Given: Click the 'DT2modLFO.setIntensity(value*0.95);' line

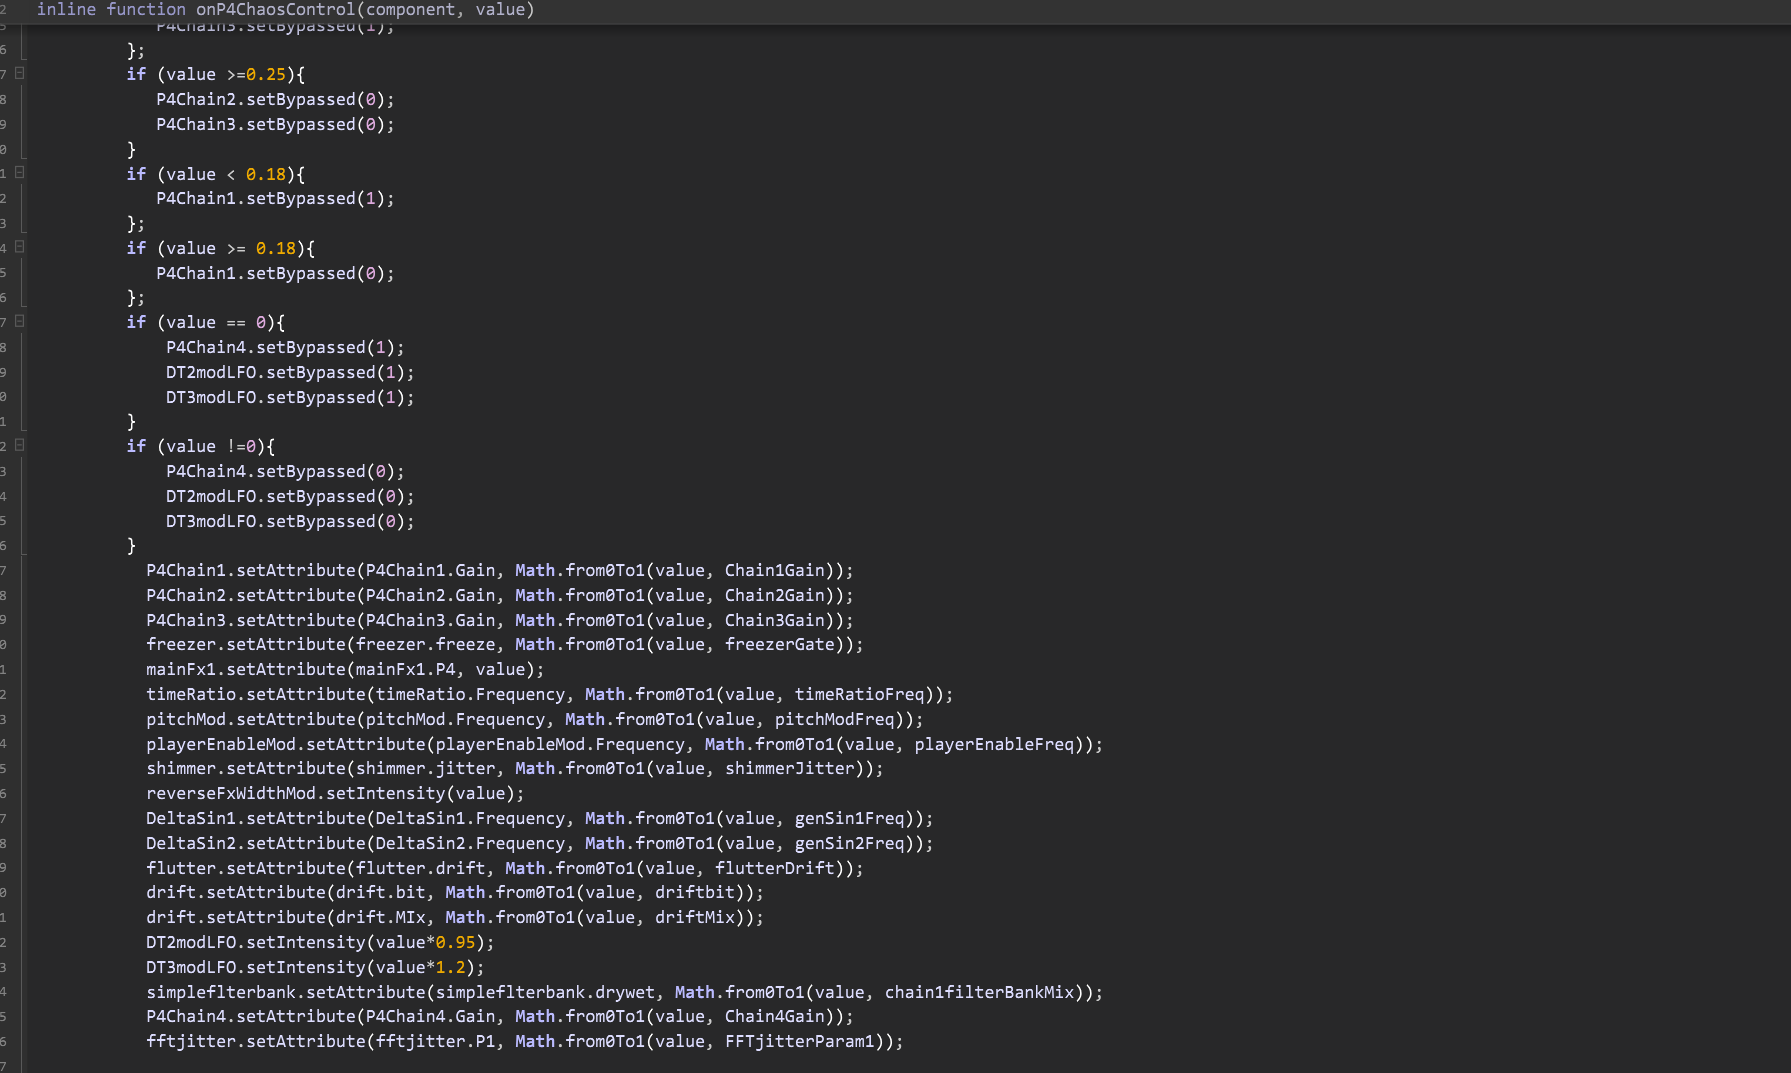Looking at the screenshot, I should [320, 942].
